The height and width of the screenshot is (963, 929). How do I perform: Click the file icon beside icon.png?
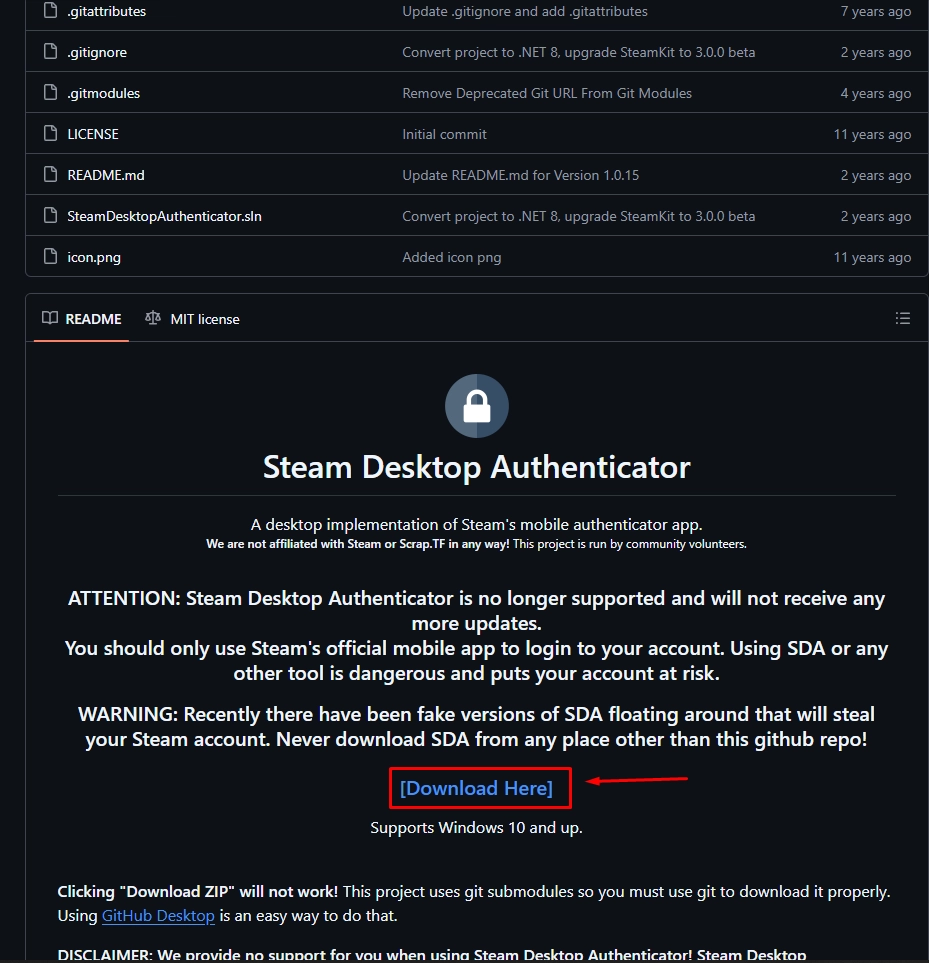50,257
